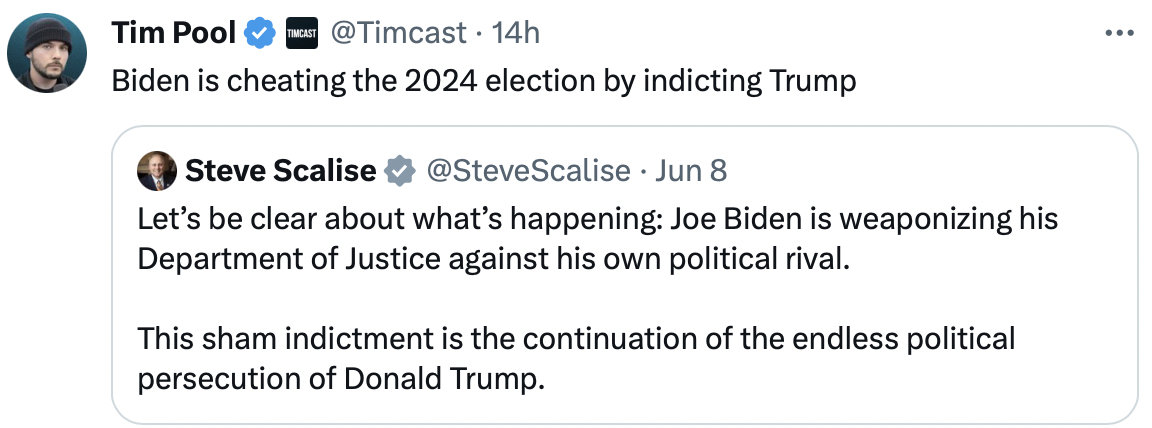Click the Timcast affiliate badge icon
The width and height of the screenshot is (1152, 428).
301,34
